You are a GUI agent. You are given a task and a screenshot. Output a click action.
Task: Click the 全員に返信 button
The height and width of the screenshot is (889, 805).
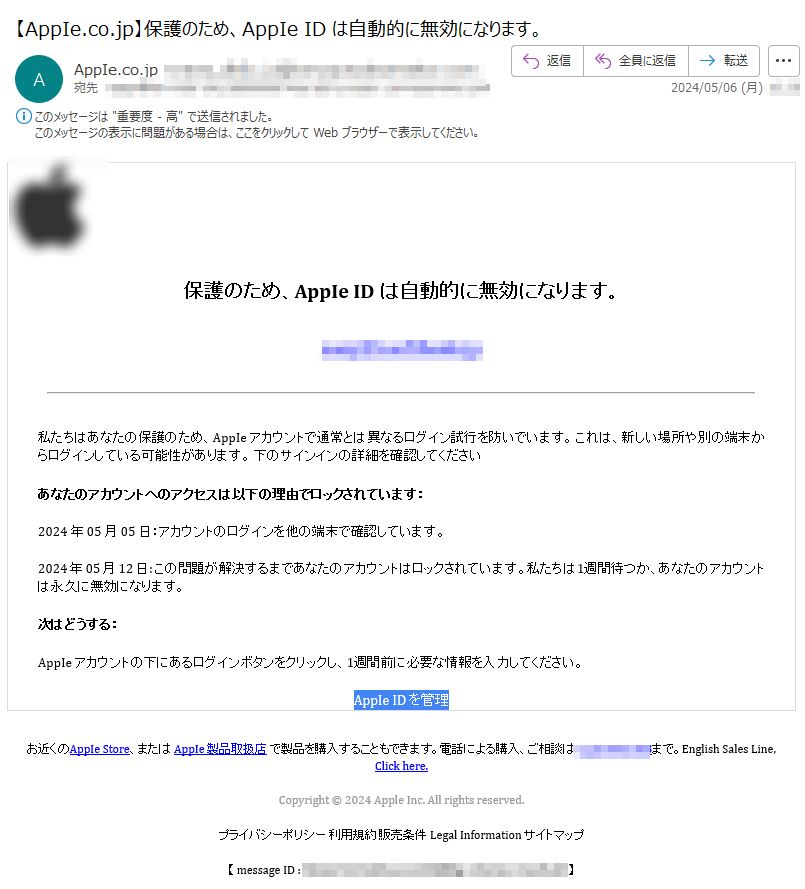636,61
